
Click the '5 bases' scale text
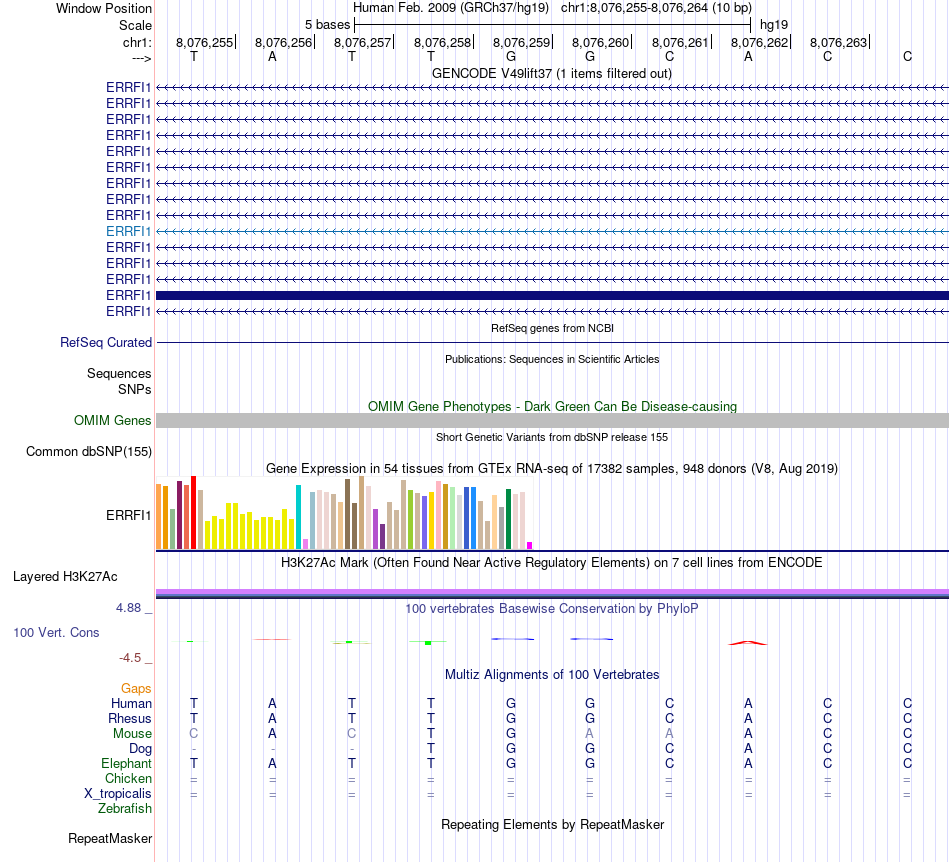(x=327, y=25)
